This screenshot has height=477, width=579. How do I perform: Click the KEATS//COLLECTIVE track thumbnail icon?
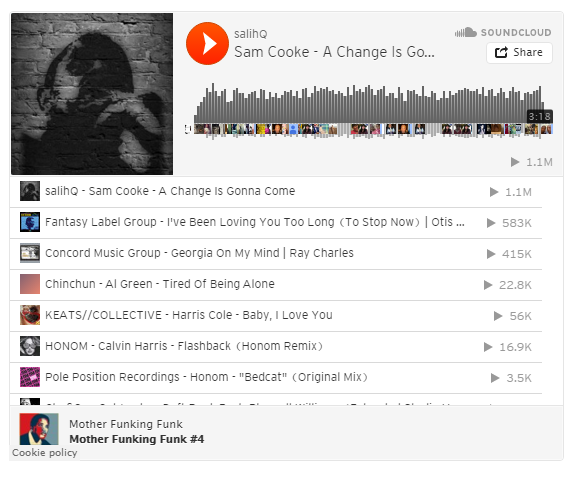30,315
